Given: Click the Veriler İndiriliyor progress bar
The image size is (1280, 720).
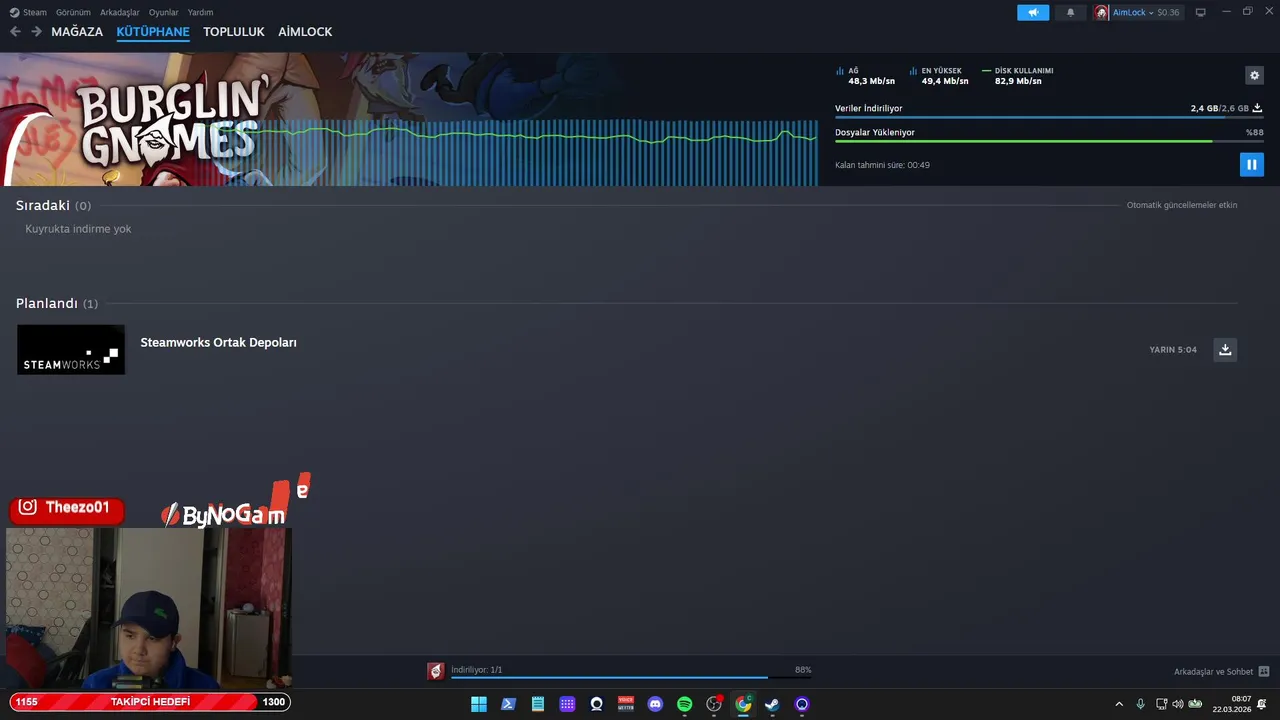Looking at the screenshot, I should pos(1049,117).
